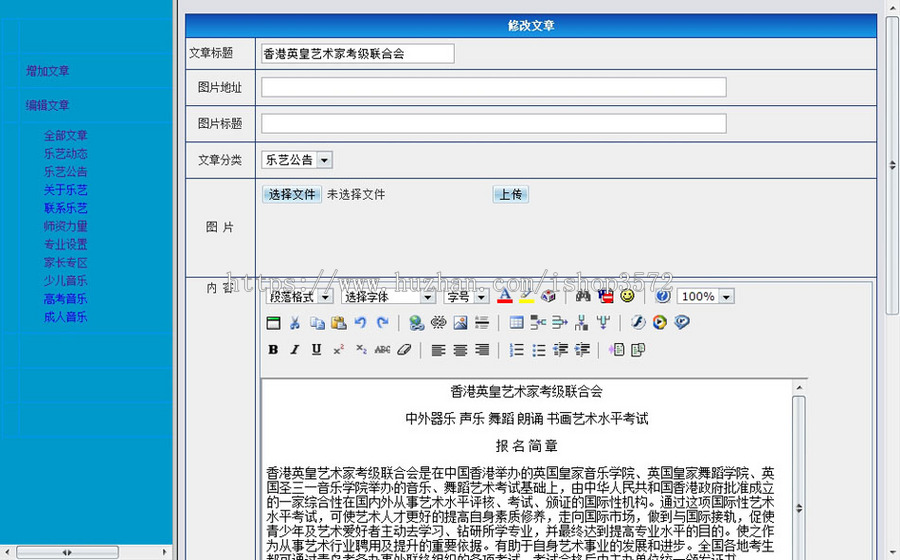Click the 图片地址 image address field
The height and width of the screenshot is (560, 900).
pyautogui.click(x=494, y=87)
